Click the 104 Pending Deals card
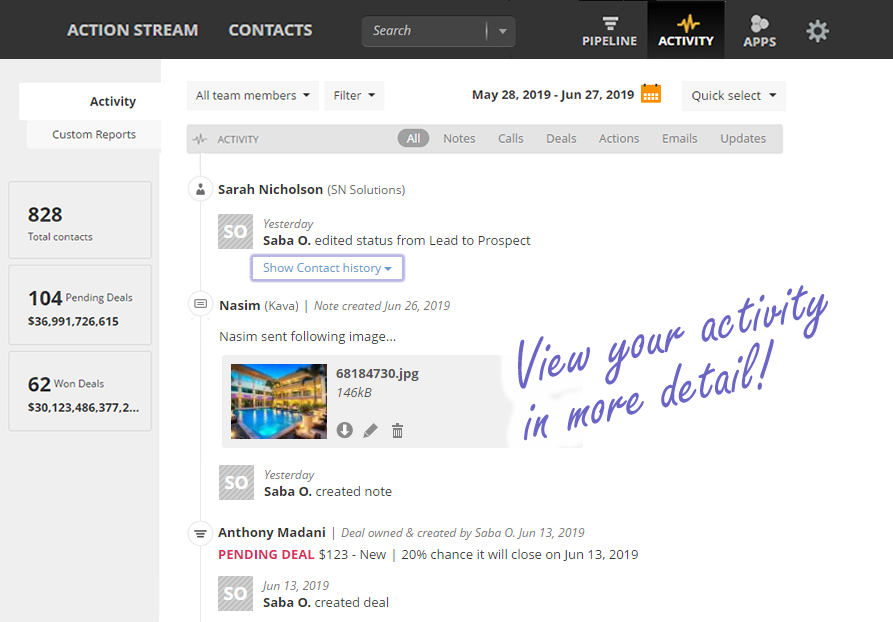This screenshot has height=622, width=893. tap(80, 305)
